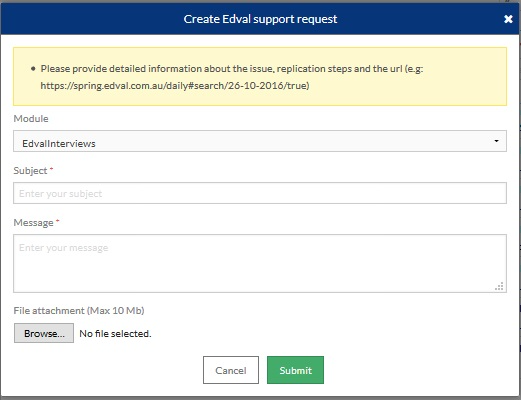The width and height of the screenshot is (521, 400).
Task: Cancel the support request
Action: (231, 370)
